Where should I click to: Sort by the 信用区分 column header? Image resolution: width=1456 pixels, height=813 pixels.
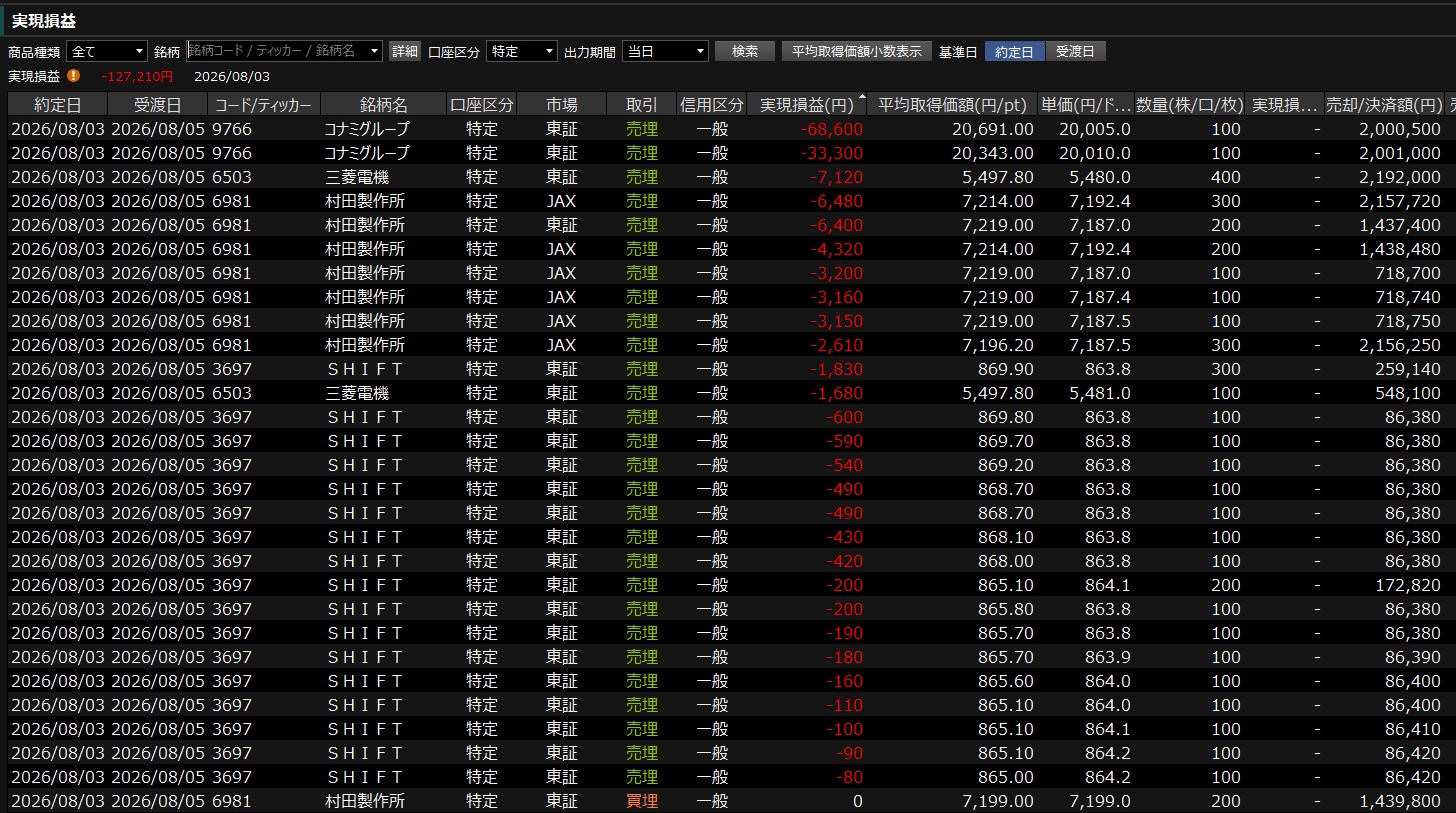click(712, 104)
